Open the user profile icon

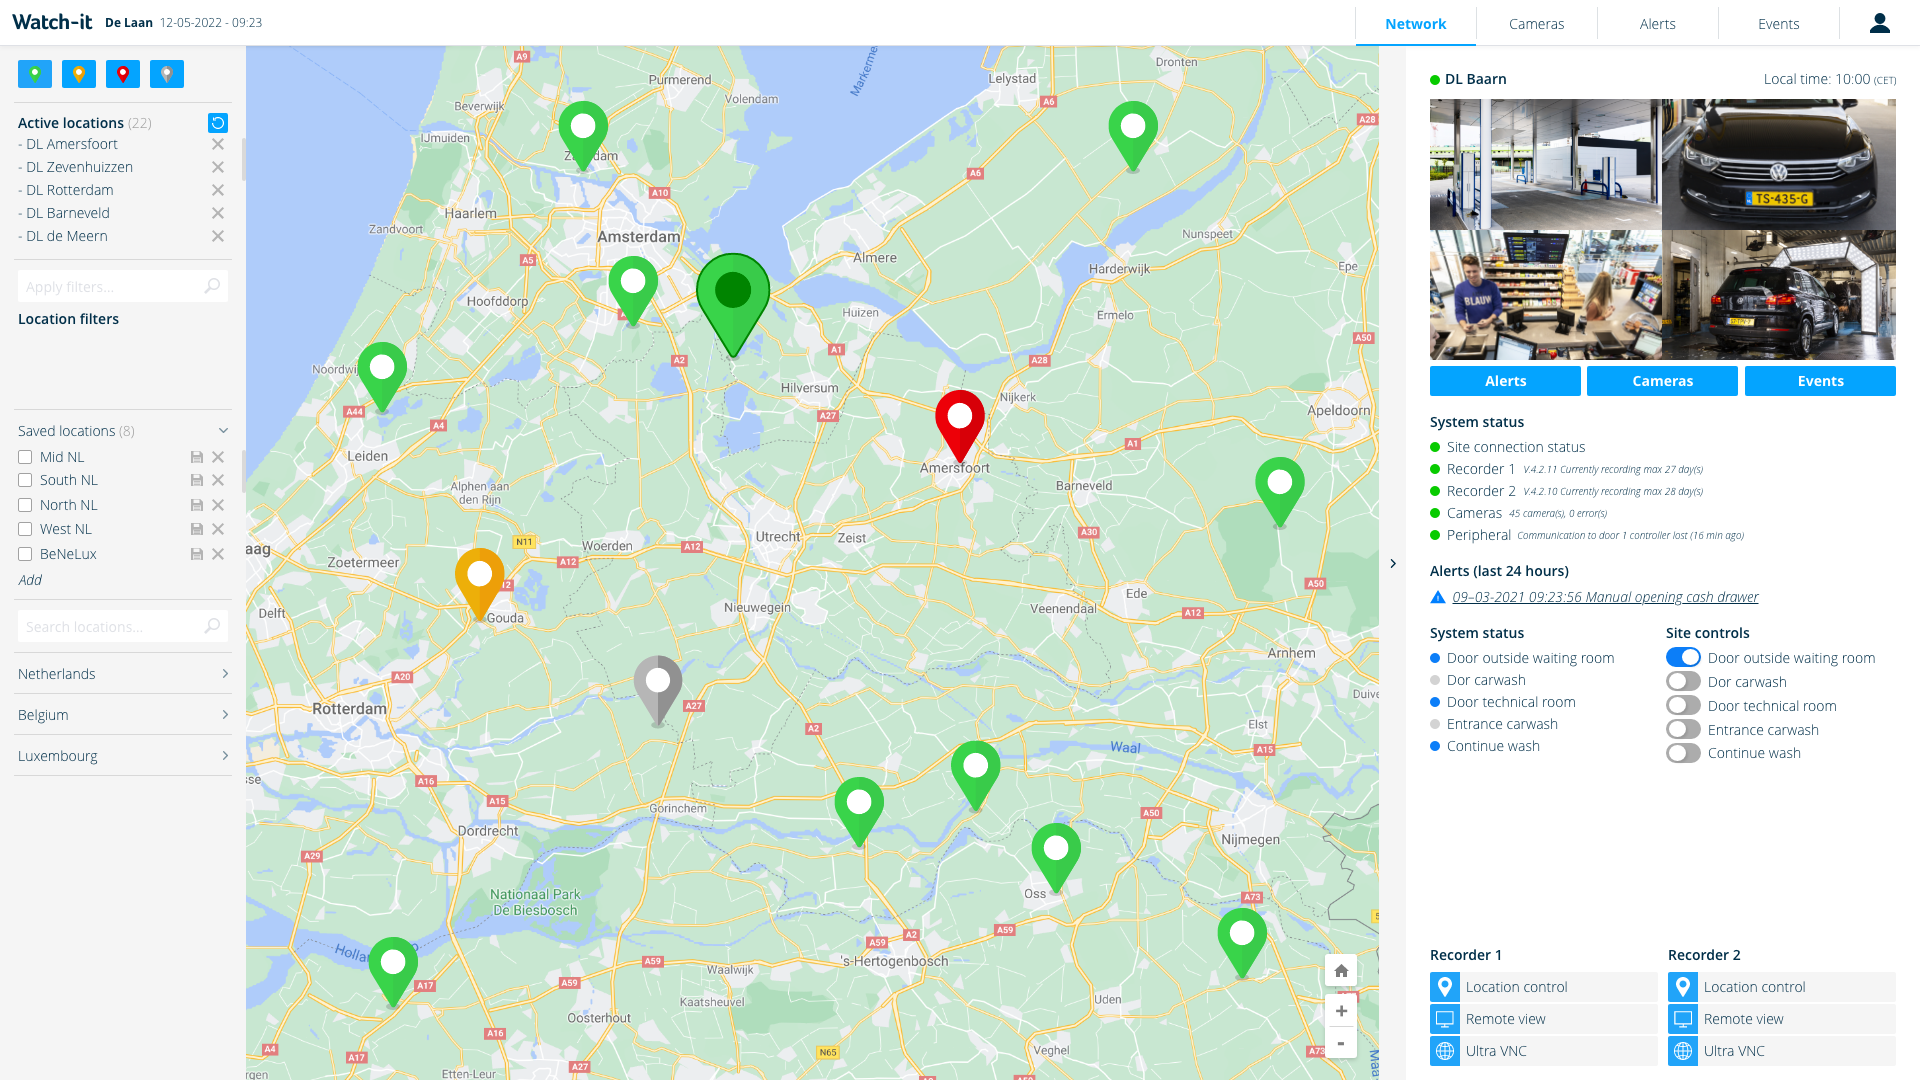(1879, 23)
